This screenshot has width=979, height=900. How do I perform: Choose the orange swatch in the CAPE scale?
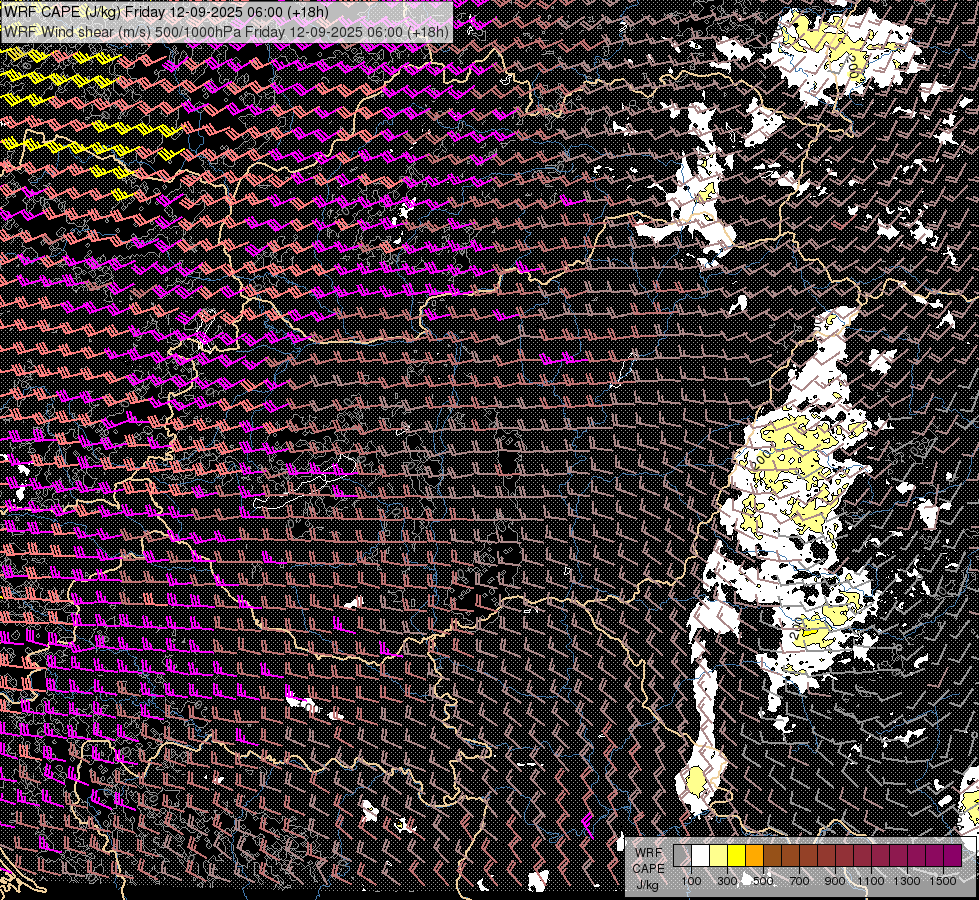[754, 855]
